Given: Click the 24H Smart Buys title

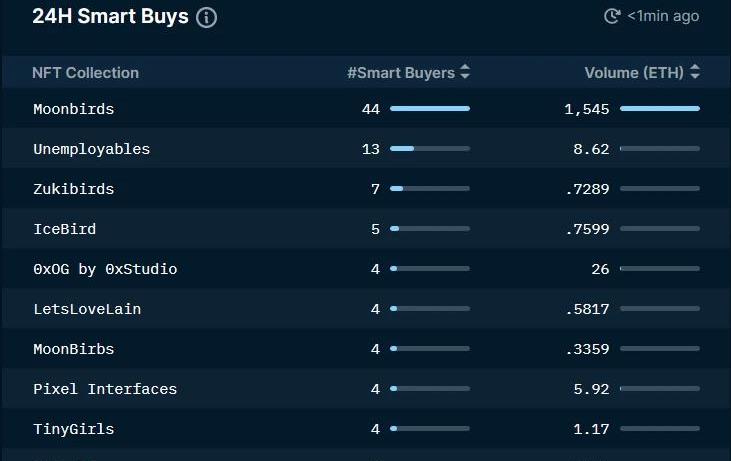Looking at the screenshot, I should pyautogui.click(x=110, y=16).
